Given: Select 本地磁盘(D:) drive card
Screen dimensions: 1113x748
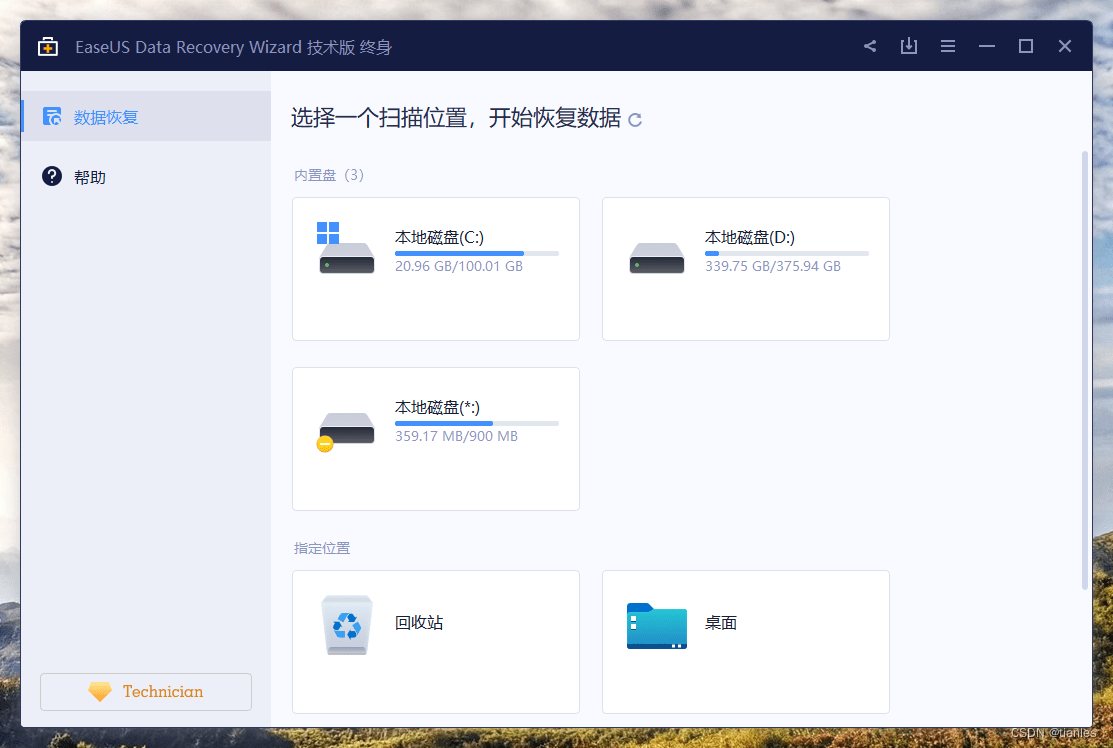Looking at the screenshot, I should [745, 268].
